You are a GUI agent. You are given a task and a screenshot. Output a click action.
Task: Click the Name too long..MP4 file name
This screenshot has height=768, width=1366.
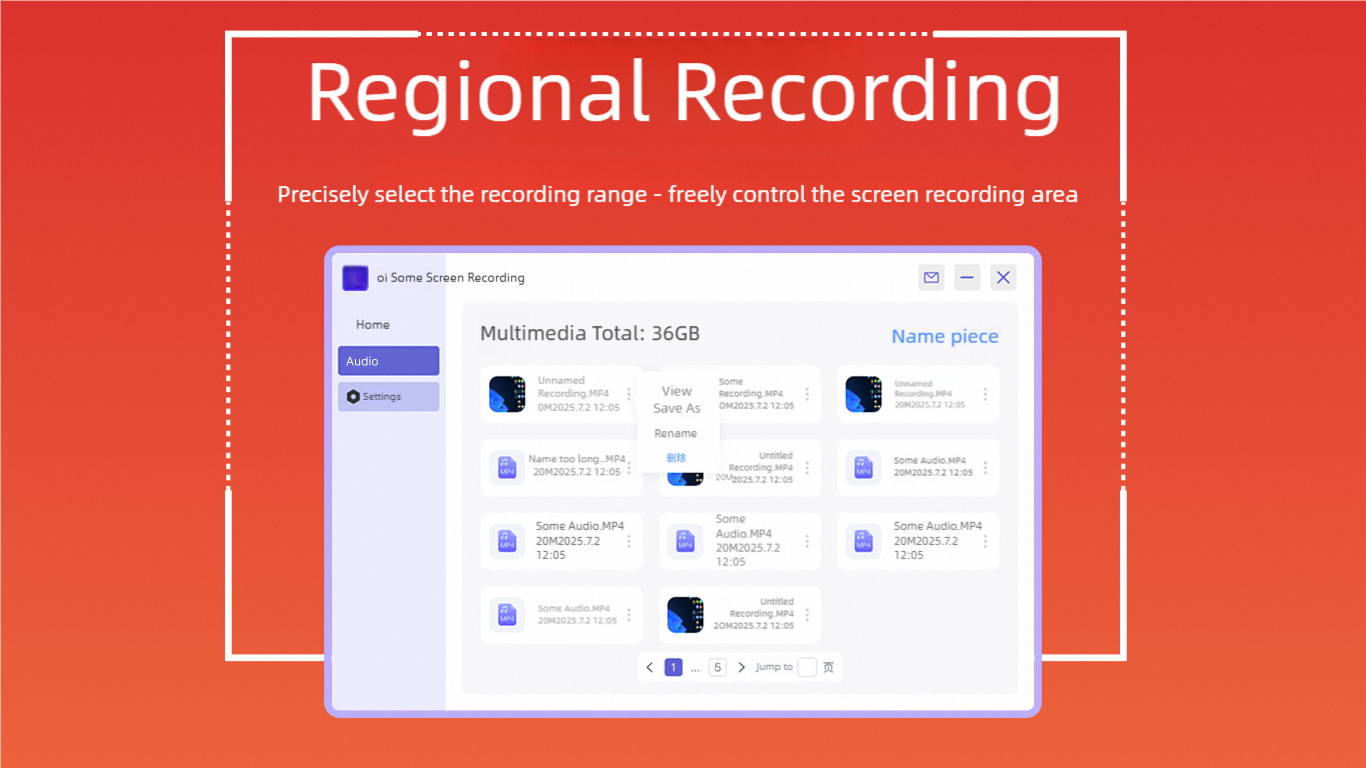(x=577, y=460)
